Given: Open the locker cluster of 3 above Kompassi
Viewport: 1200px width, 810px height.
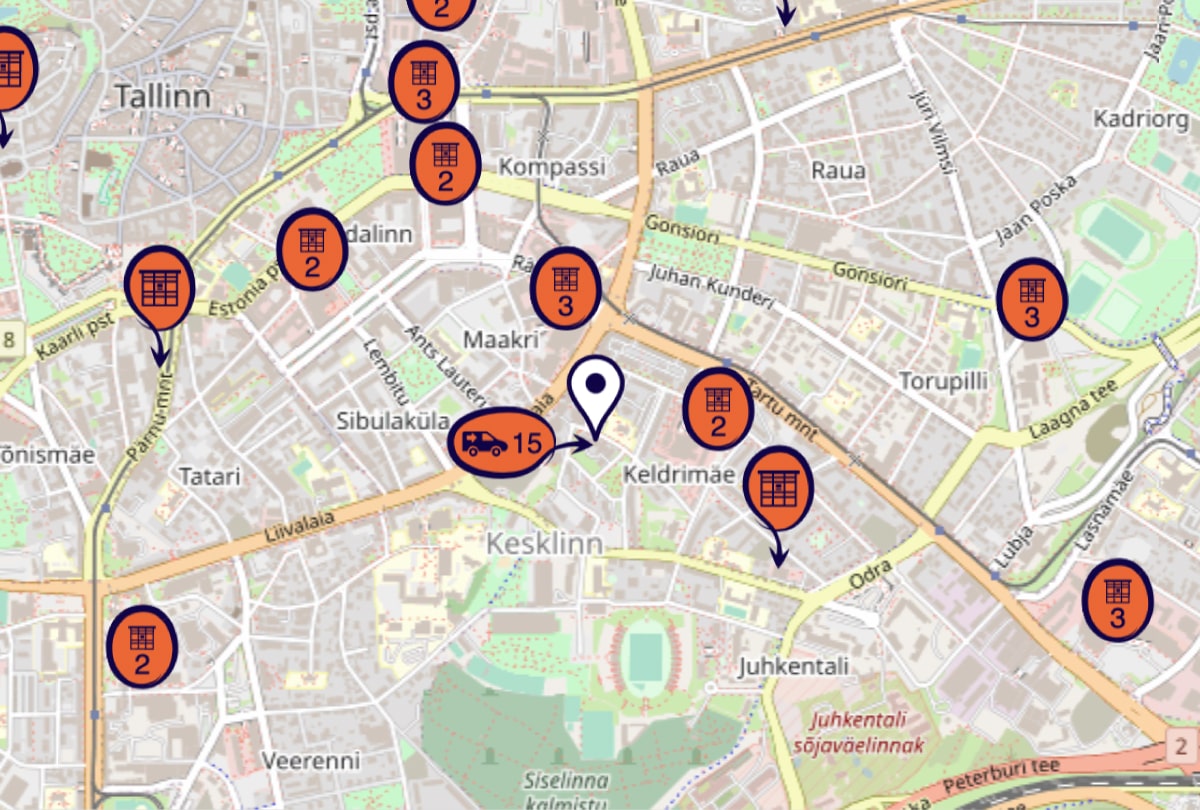Looking at the screenshot, I should click(423, 82).
